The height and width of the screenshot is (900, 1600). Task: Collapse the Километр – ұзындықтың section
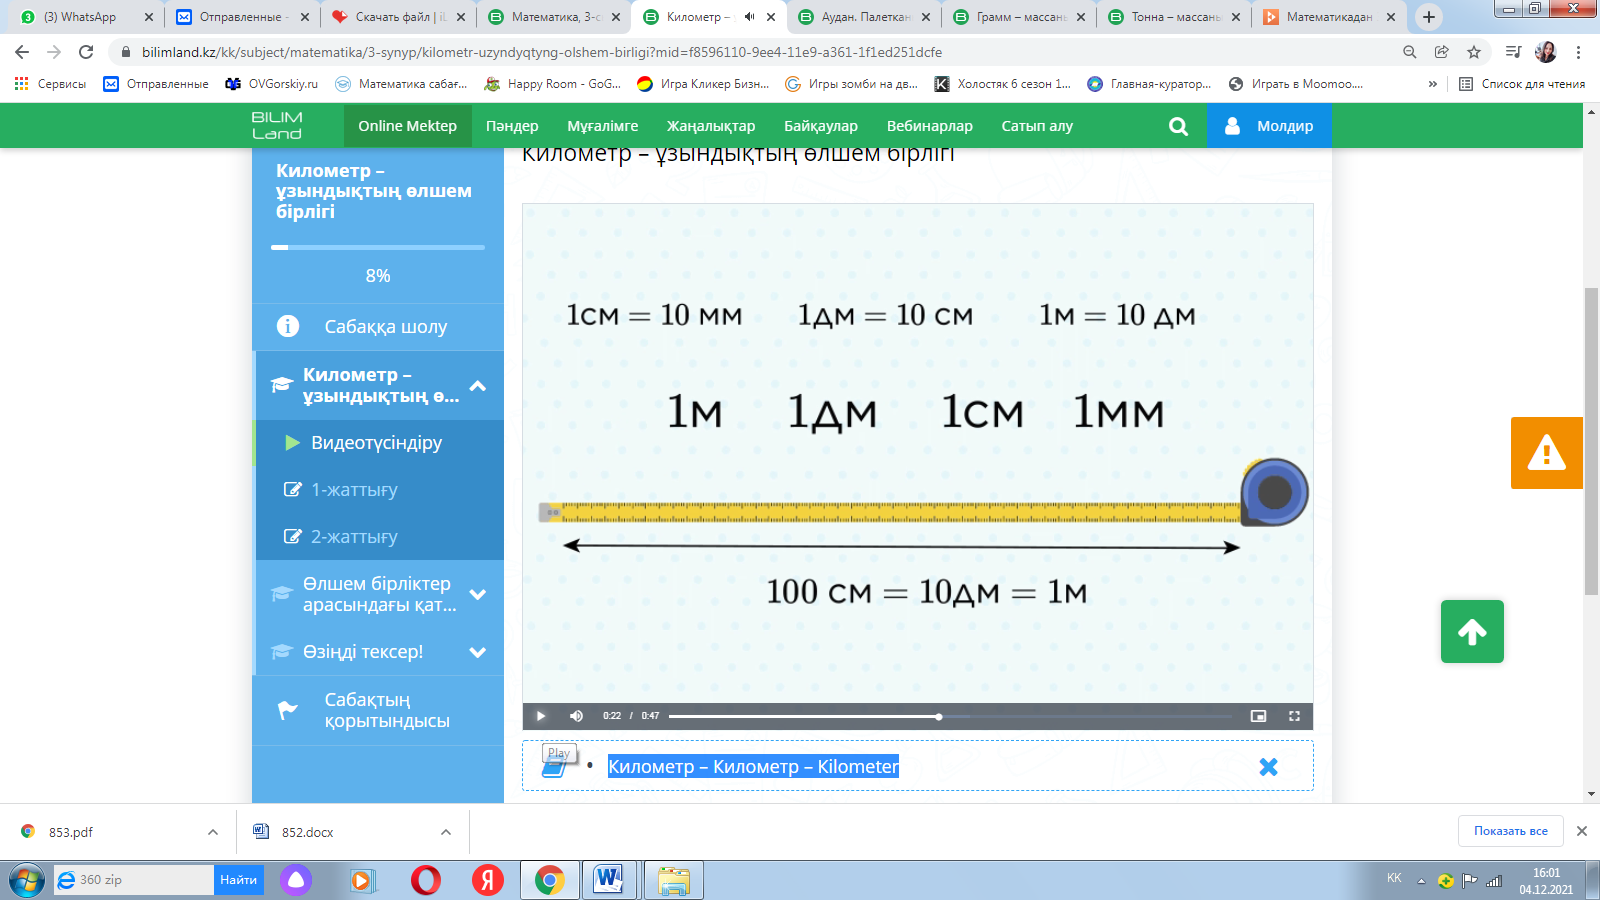pos(478,386)
